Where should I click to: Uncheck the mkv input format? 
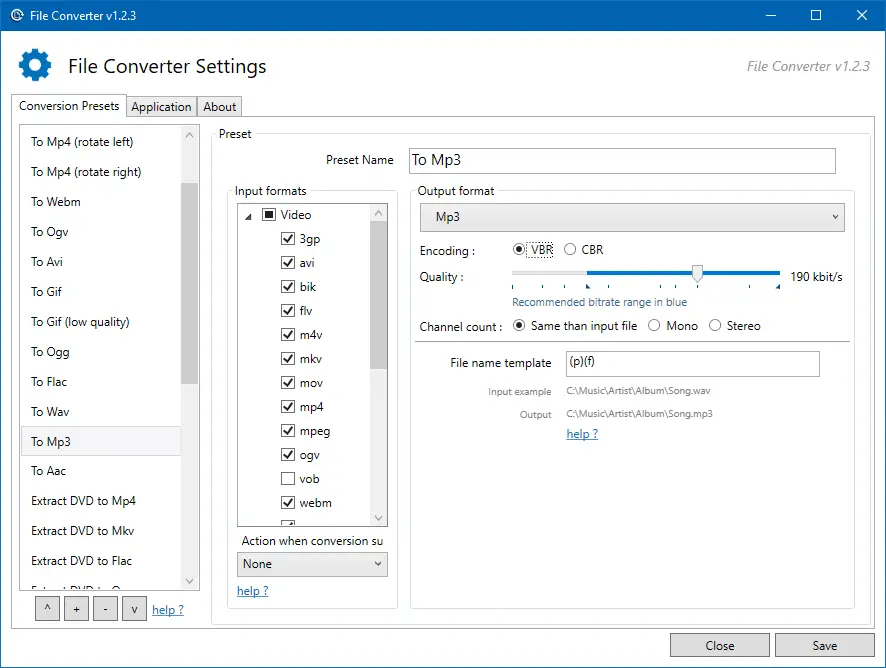(288, 358)
